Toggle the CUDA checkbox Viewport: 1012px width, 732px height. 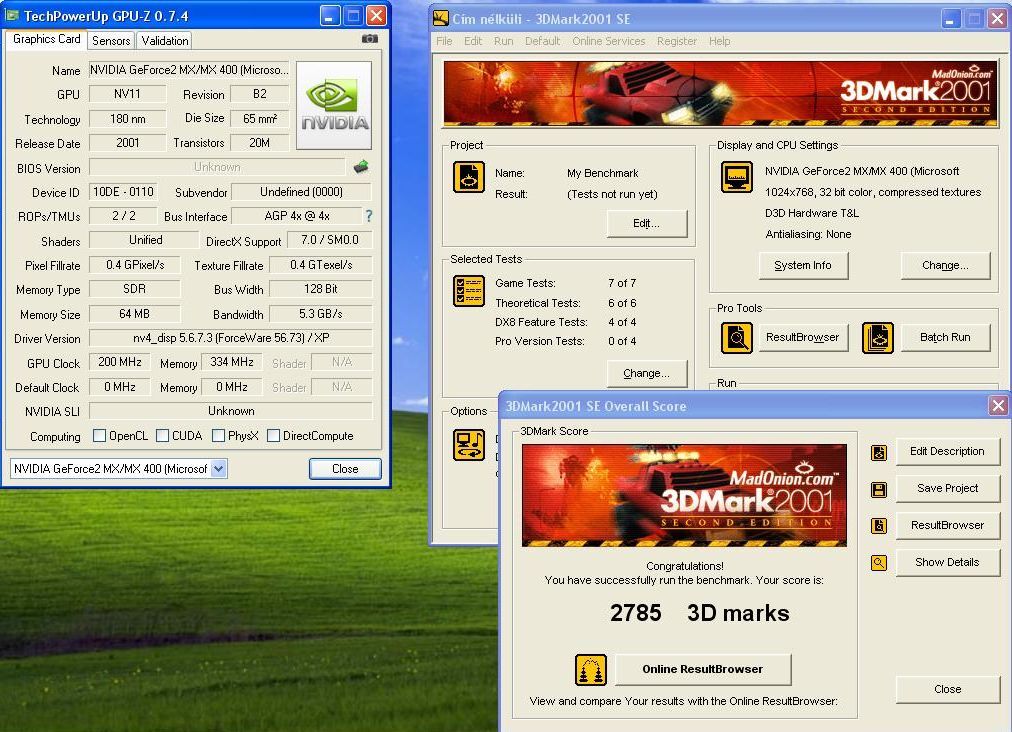[x=163, y=436]
